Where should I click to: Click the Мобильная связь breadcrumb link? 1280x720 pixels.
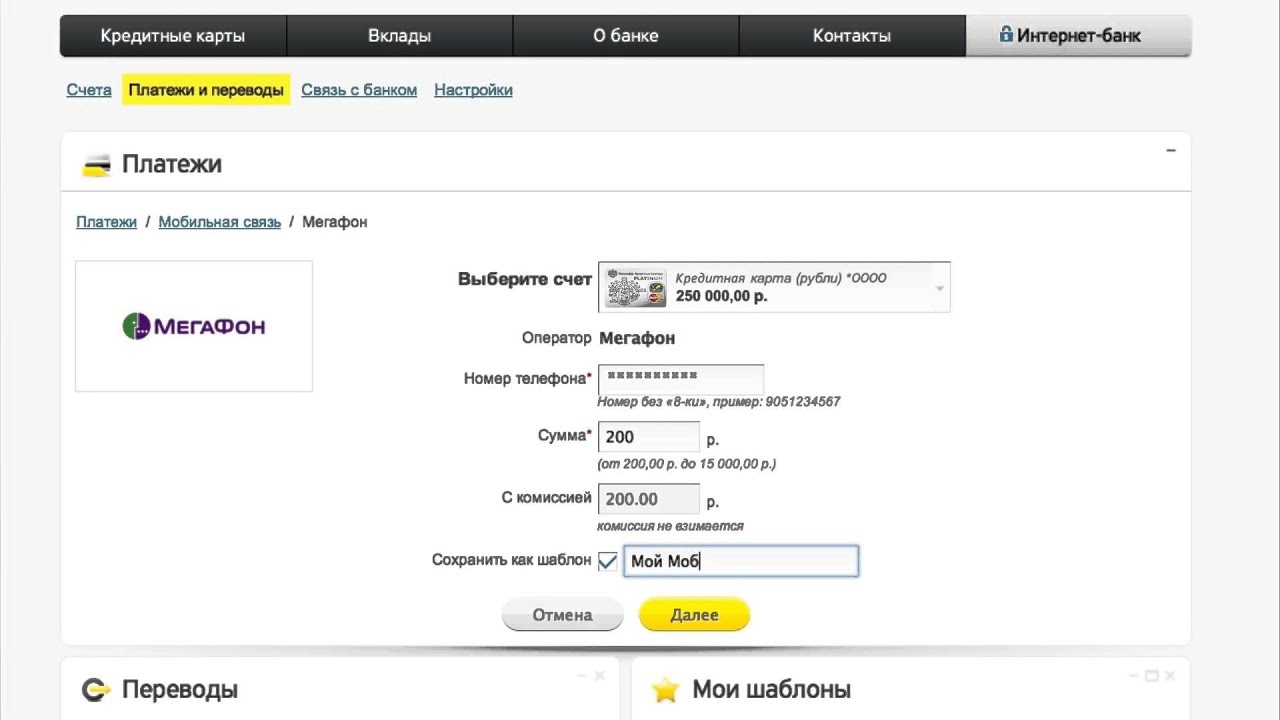pyautogui.click(x=220, y=222)
